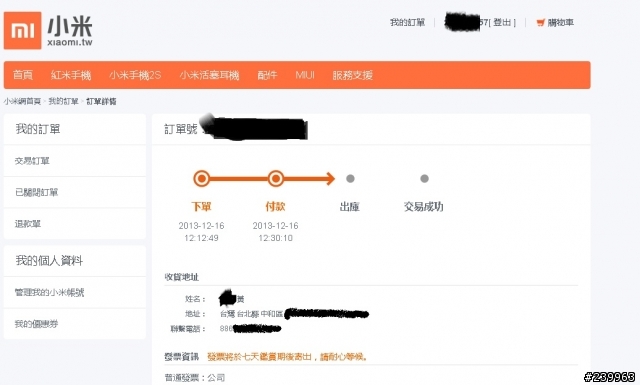Select 退款單 in sidebar
This screenshot has height=385, width=640.
(x=28, y=224)
